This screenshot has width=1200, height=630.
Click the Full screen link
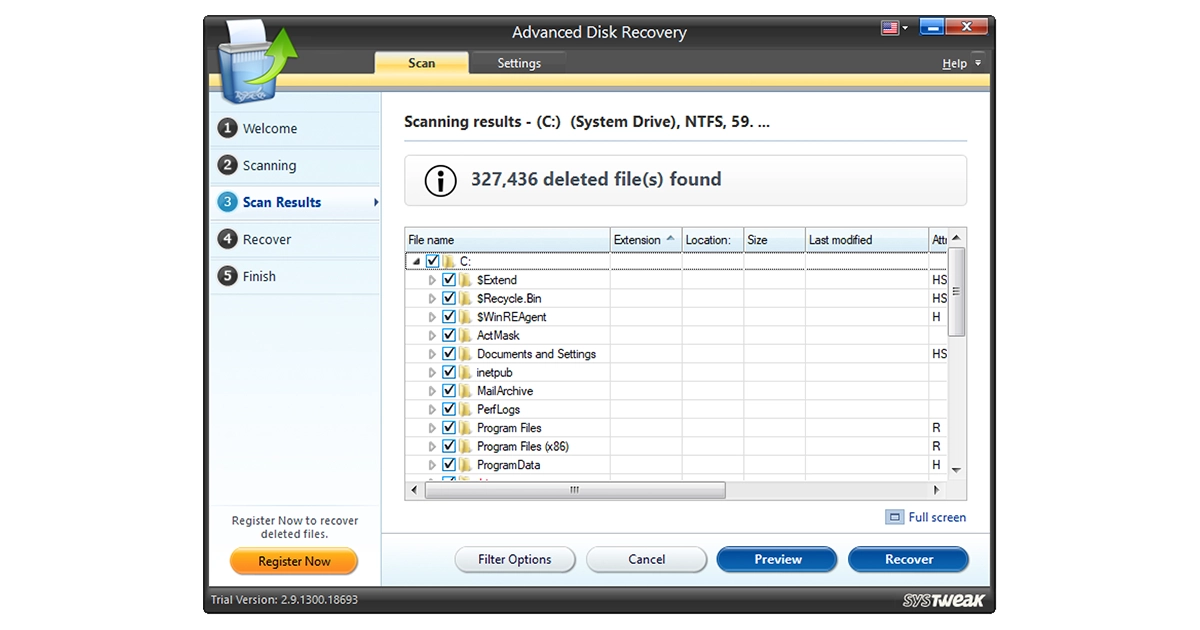[937, 517]
